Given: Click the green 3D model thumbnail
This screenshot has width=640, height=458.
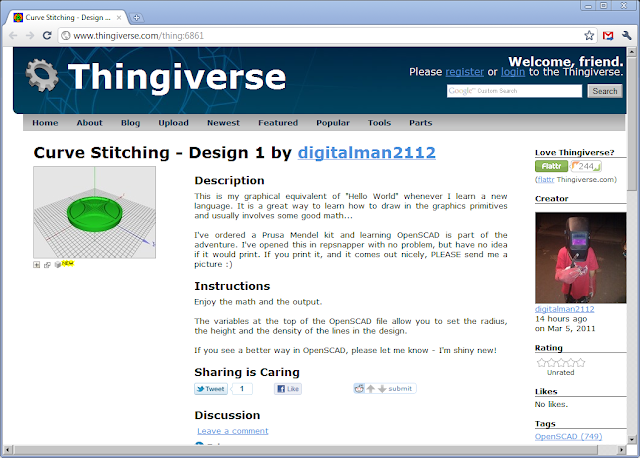Looking at the screenshot, I should [x=94, y=212].
